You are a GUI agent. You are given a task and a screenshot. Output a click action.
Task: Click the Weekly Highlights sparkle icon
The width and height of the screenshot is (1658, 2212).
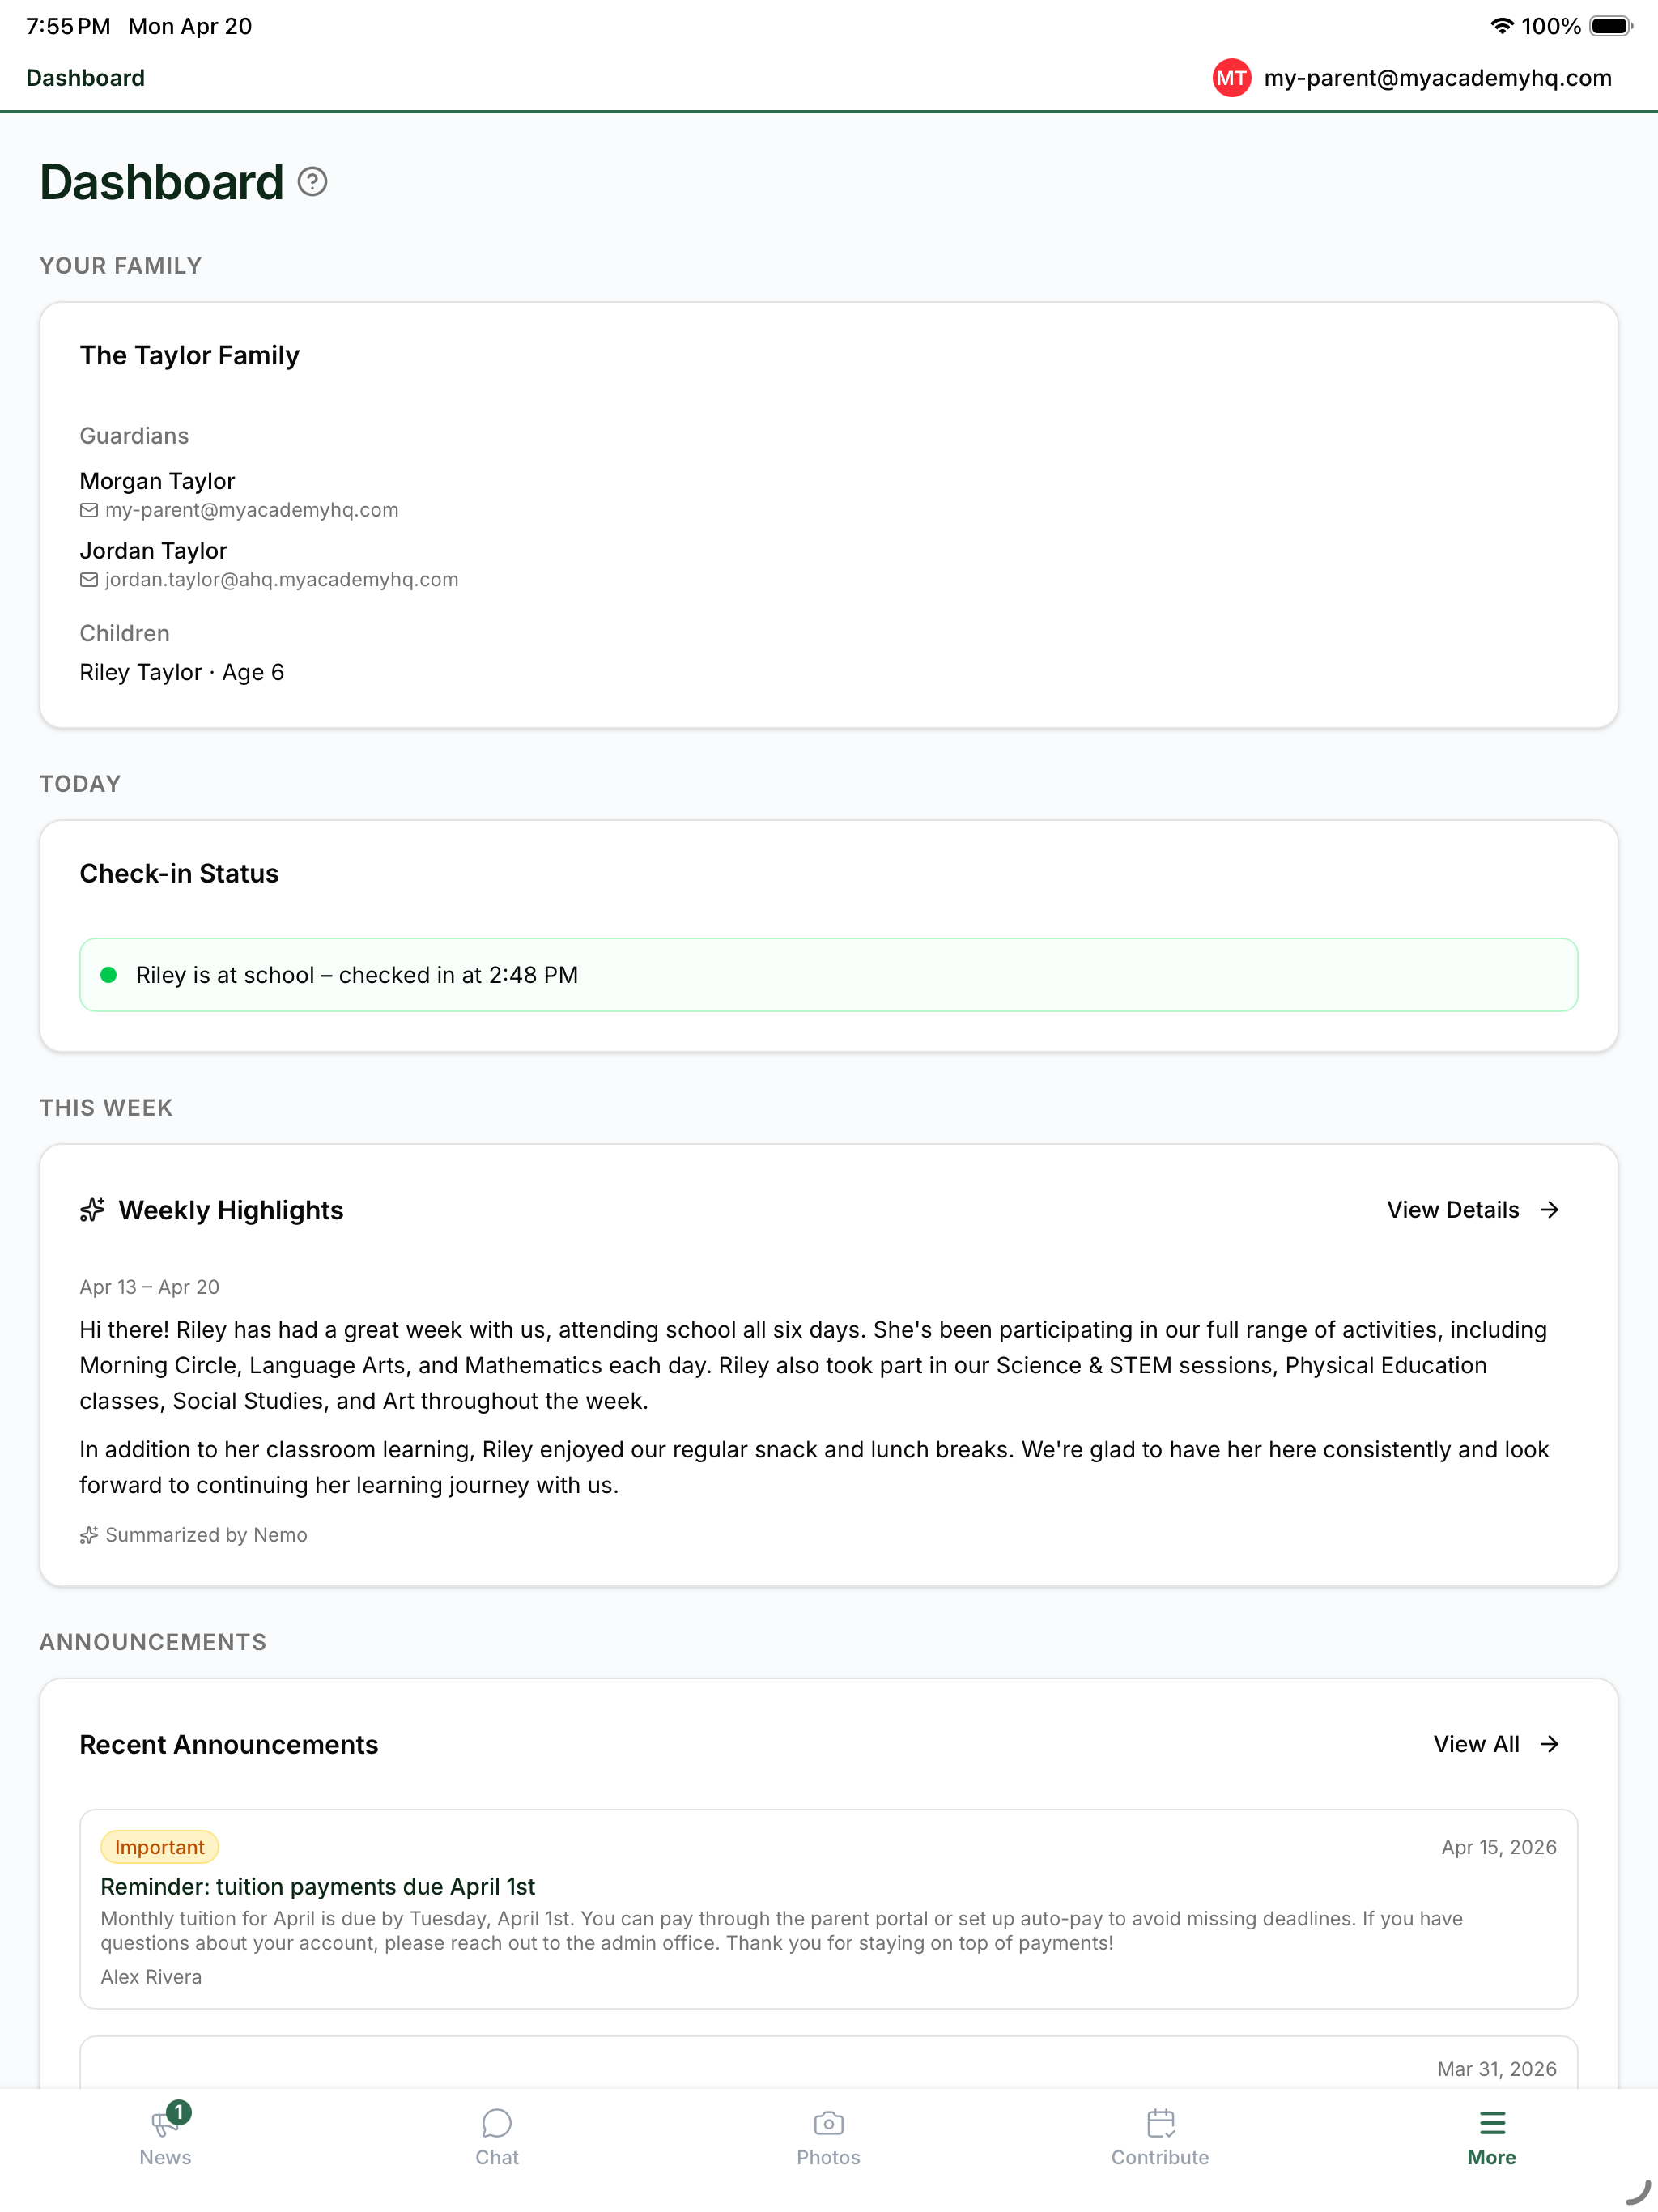92,1210
